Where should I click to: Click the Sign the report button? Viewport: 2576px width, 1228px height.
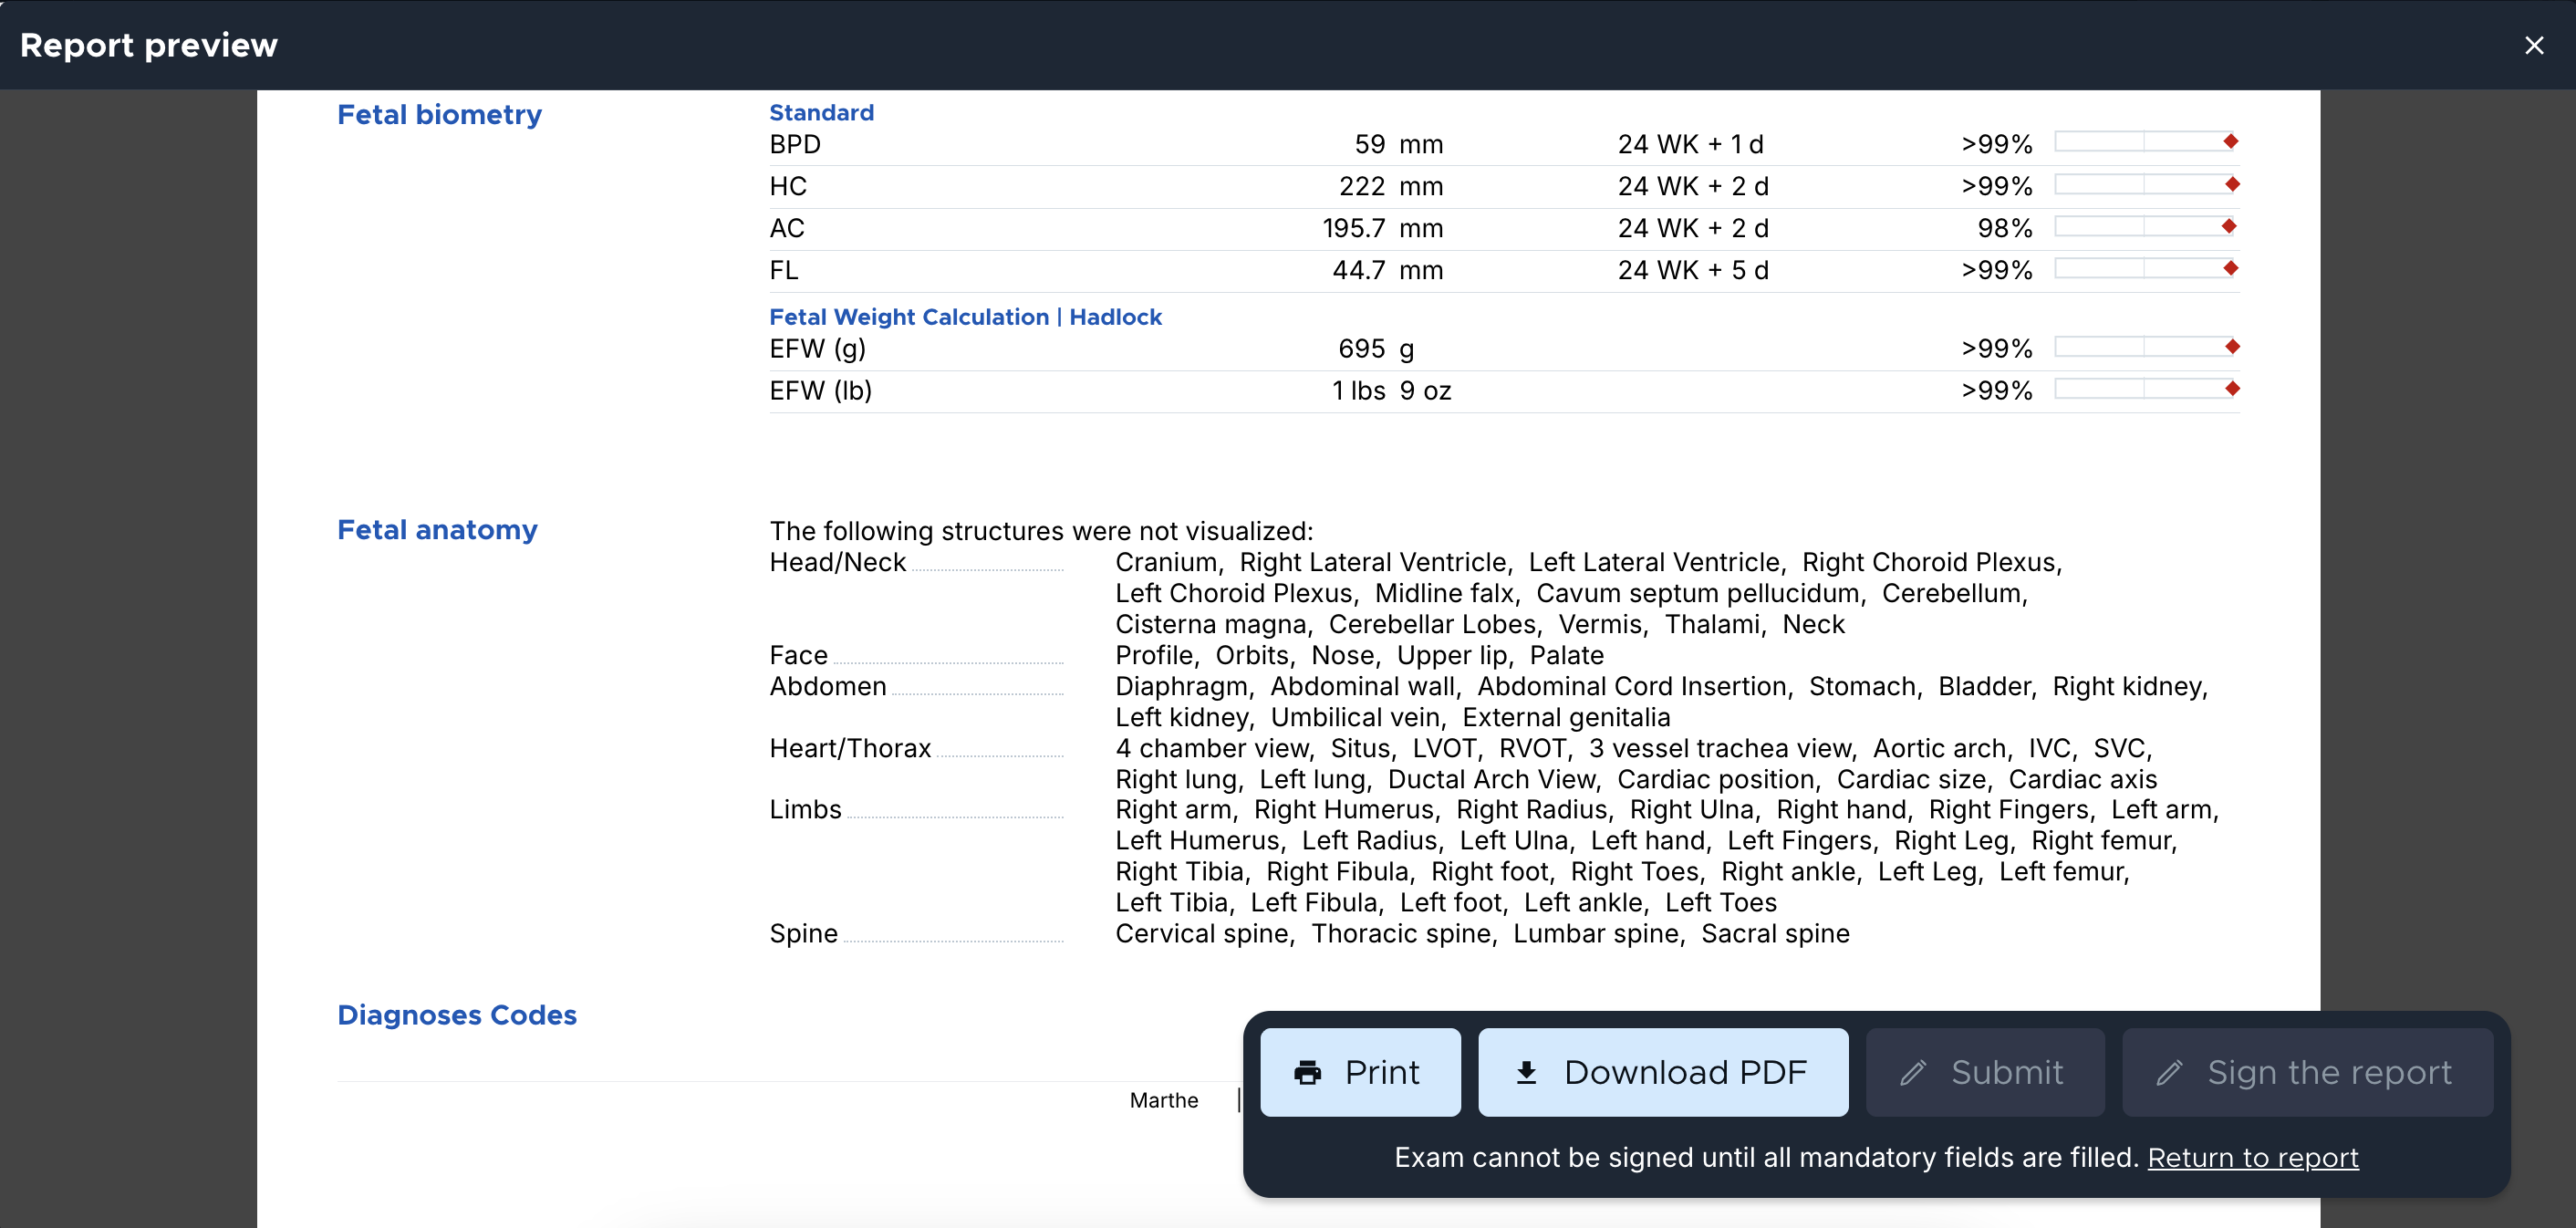click(x=2306, y=1072)
